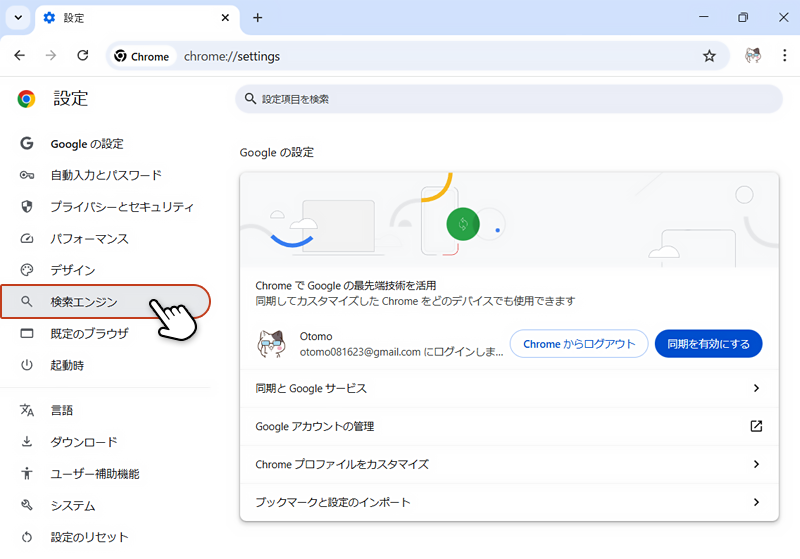Screen dimensions: 800x559
Task: Open a new tab with plus button
Action: click(258, 18)
